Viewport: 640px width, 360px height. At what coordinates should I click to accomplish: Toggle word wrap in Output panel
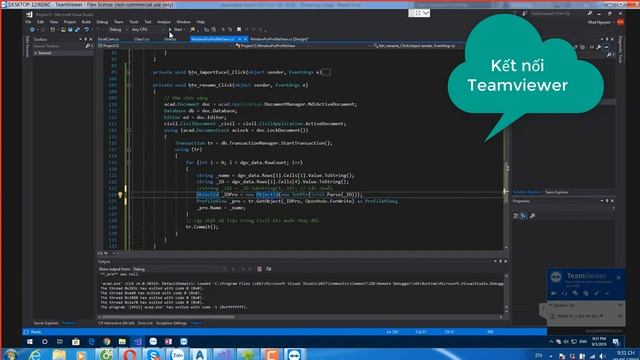point(269,269)
